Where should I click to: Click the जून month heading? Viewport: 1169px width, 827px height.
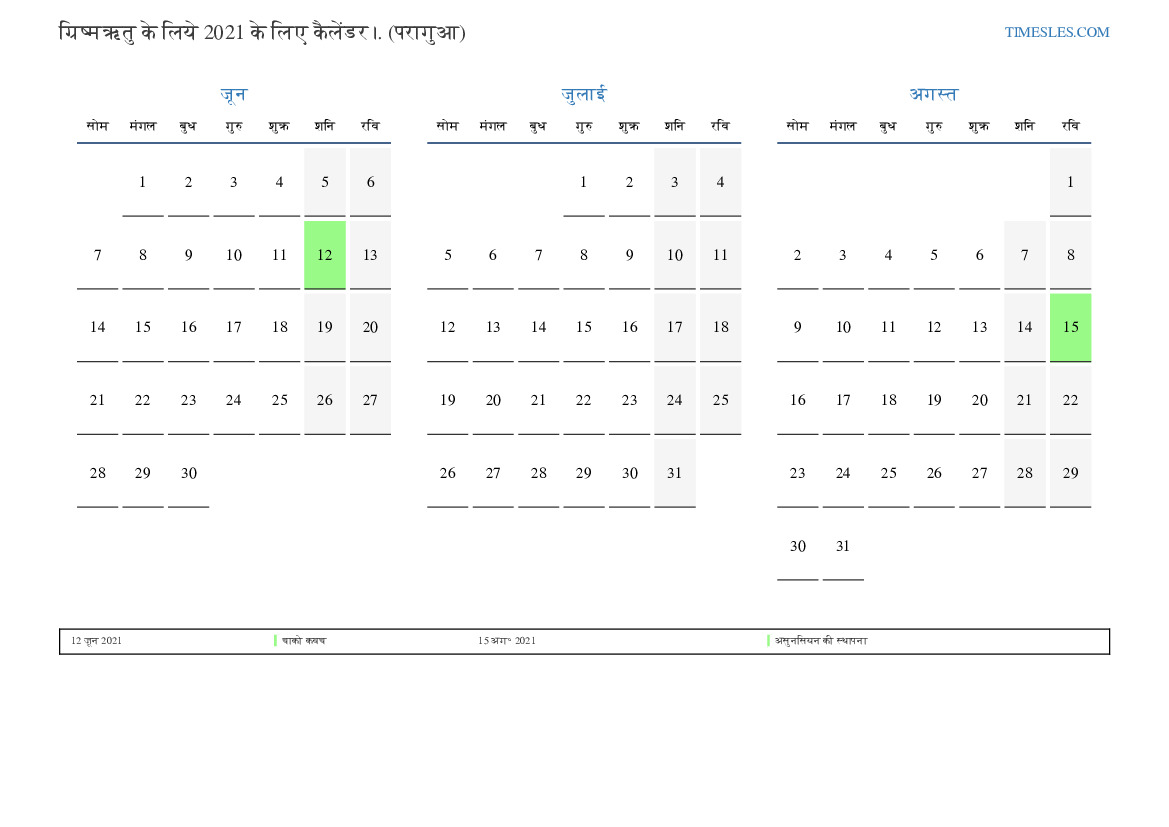coord(233,95)
